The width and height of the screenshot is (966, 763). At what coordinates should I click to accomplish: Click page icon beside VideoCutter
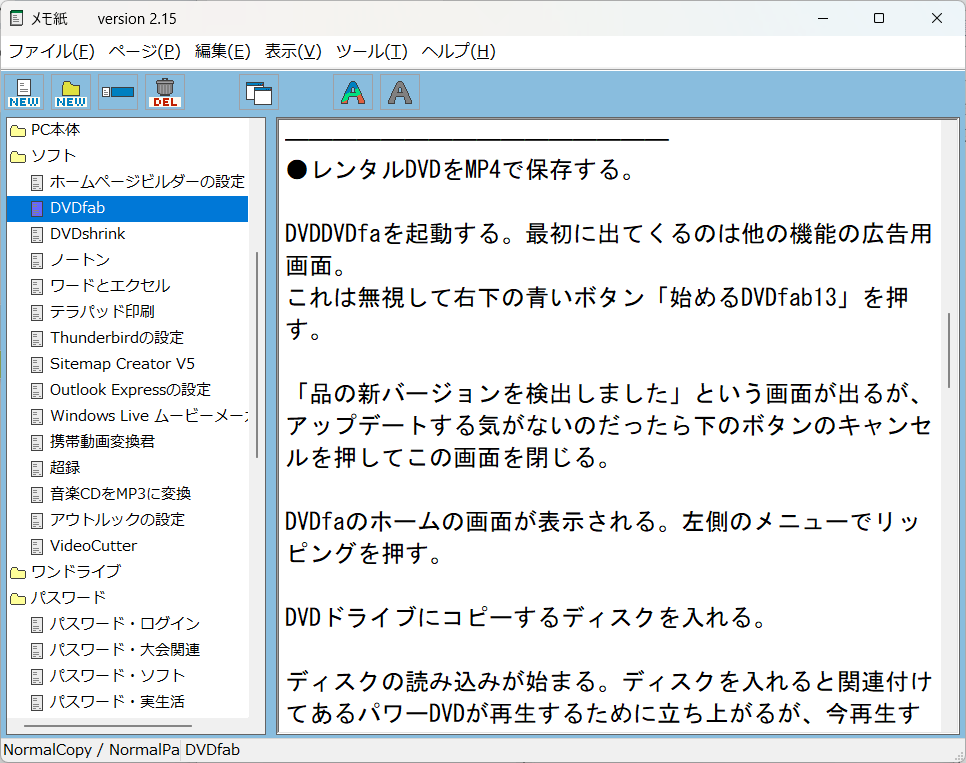[x=37, y=546]
